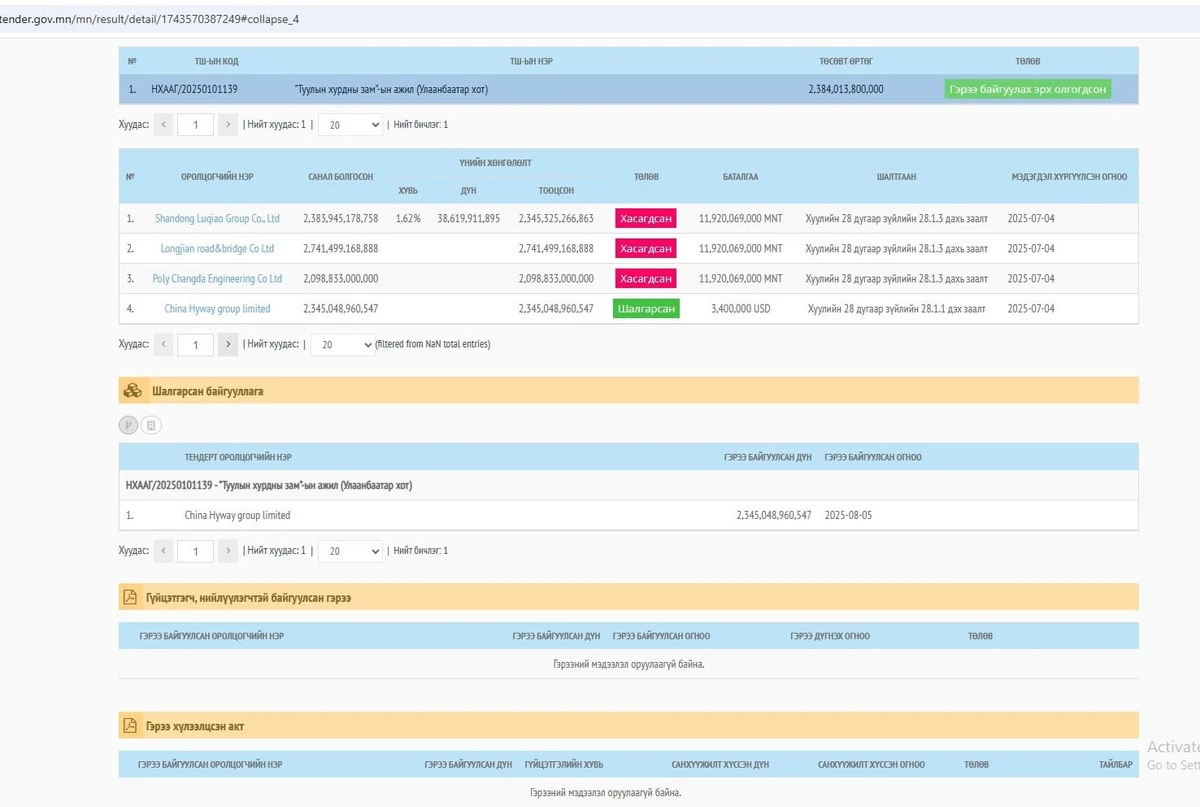Open Poly Changda Engineering Co Ltd link

coord(217,279)
